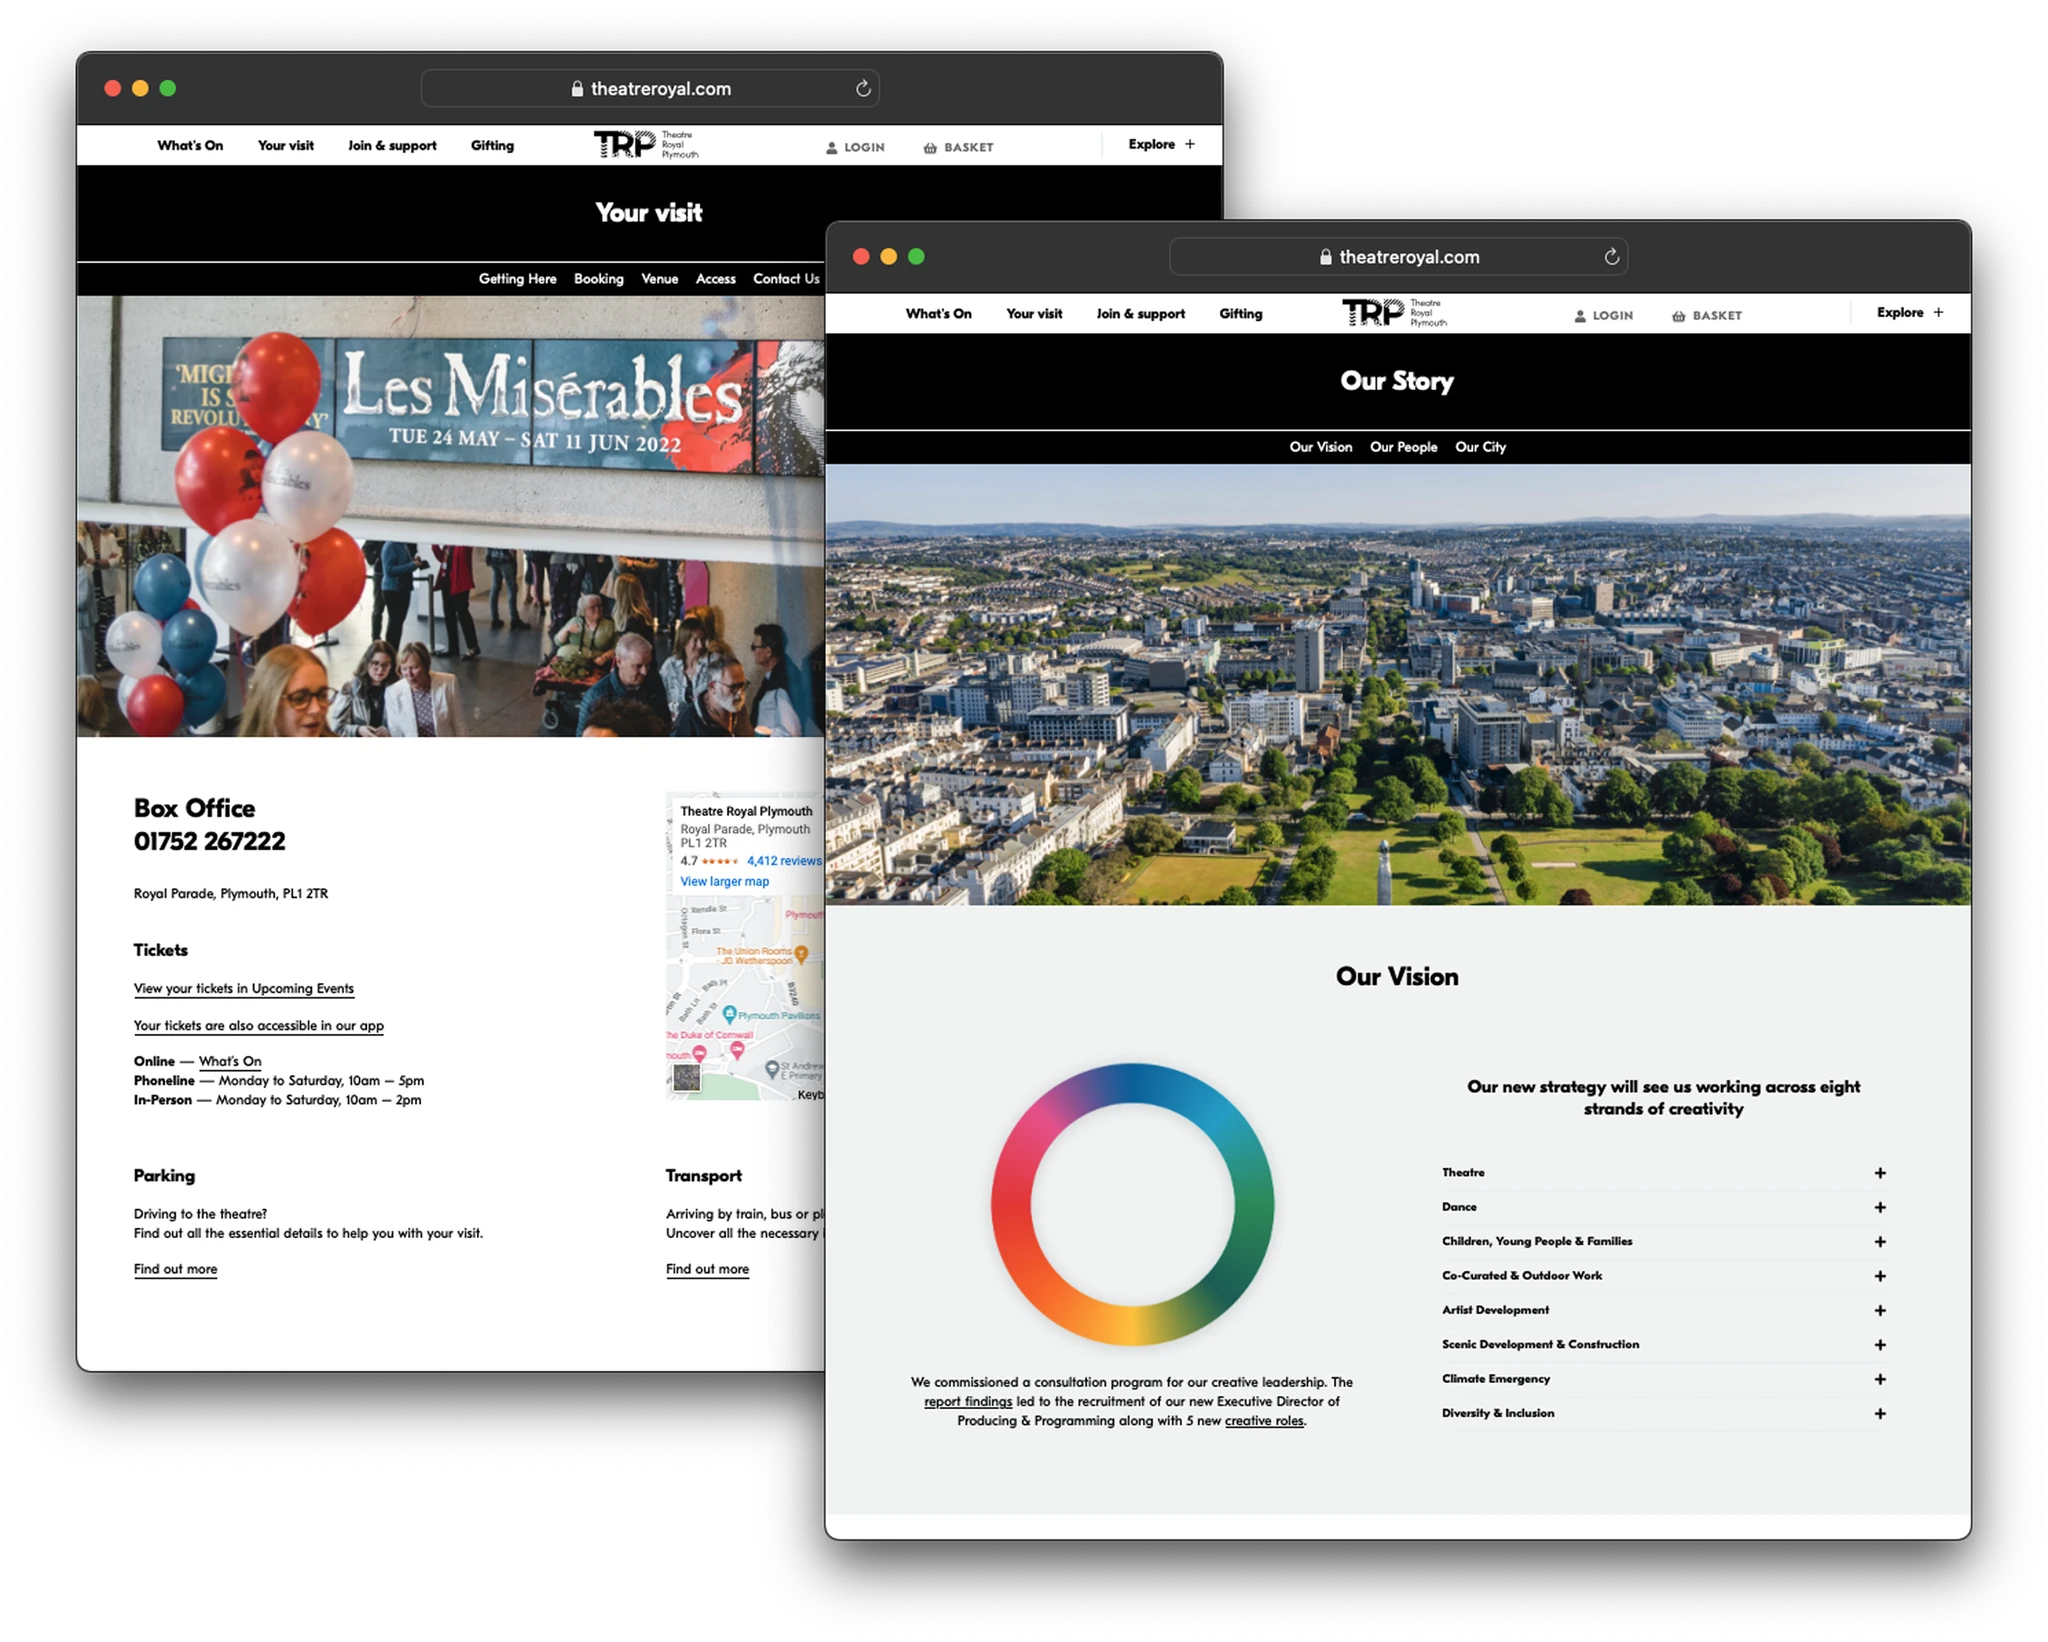Expand the Dance strand
Viewport: 2048px width, 1642px height.
coord(1663,1207)
